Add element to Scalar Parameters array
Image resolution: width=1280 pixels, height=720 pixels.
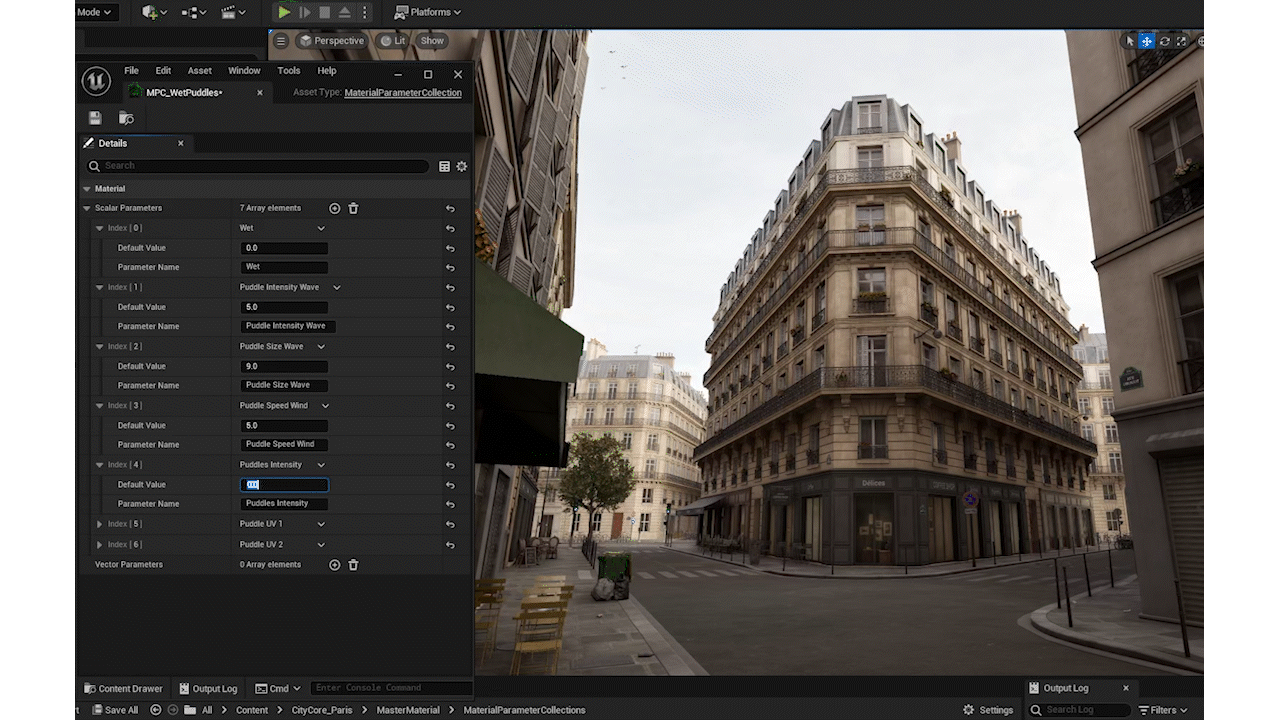(x=334, y=208)
